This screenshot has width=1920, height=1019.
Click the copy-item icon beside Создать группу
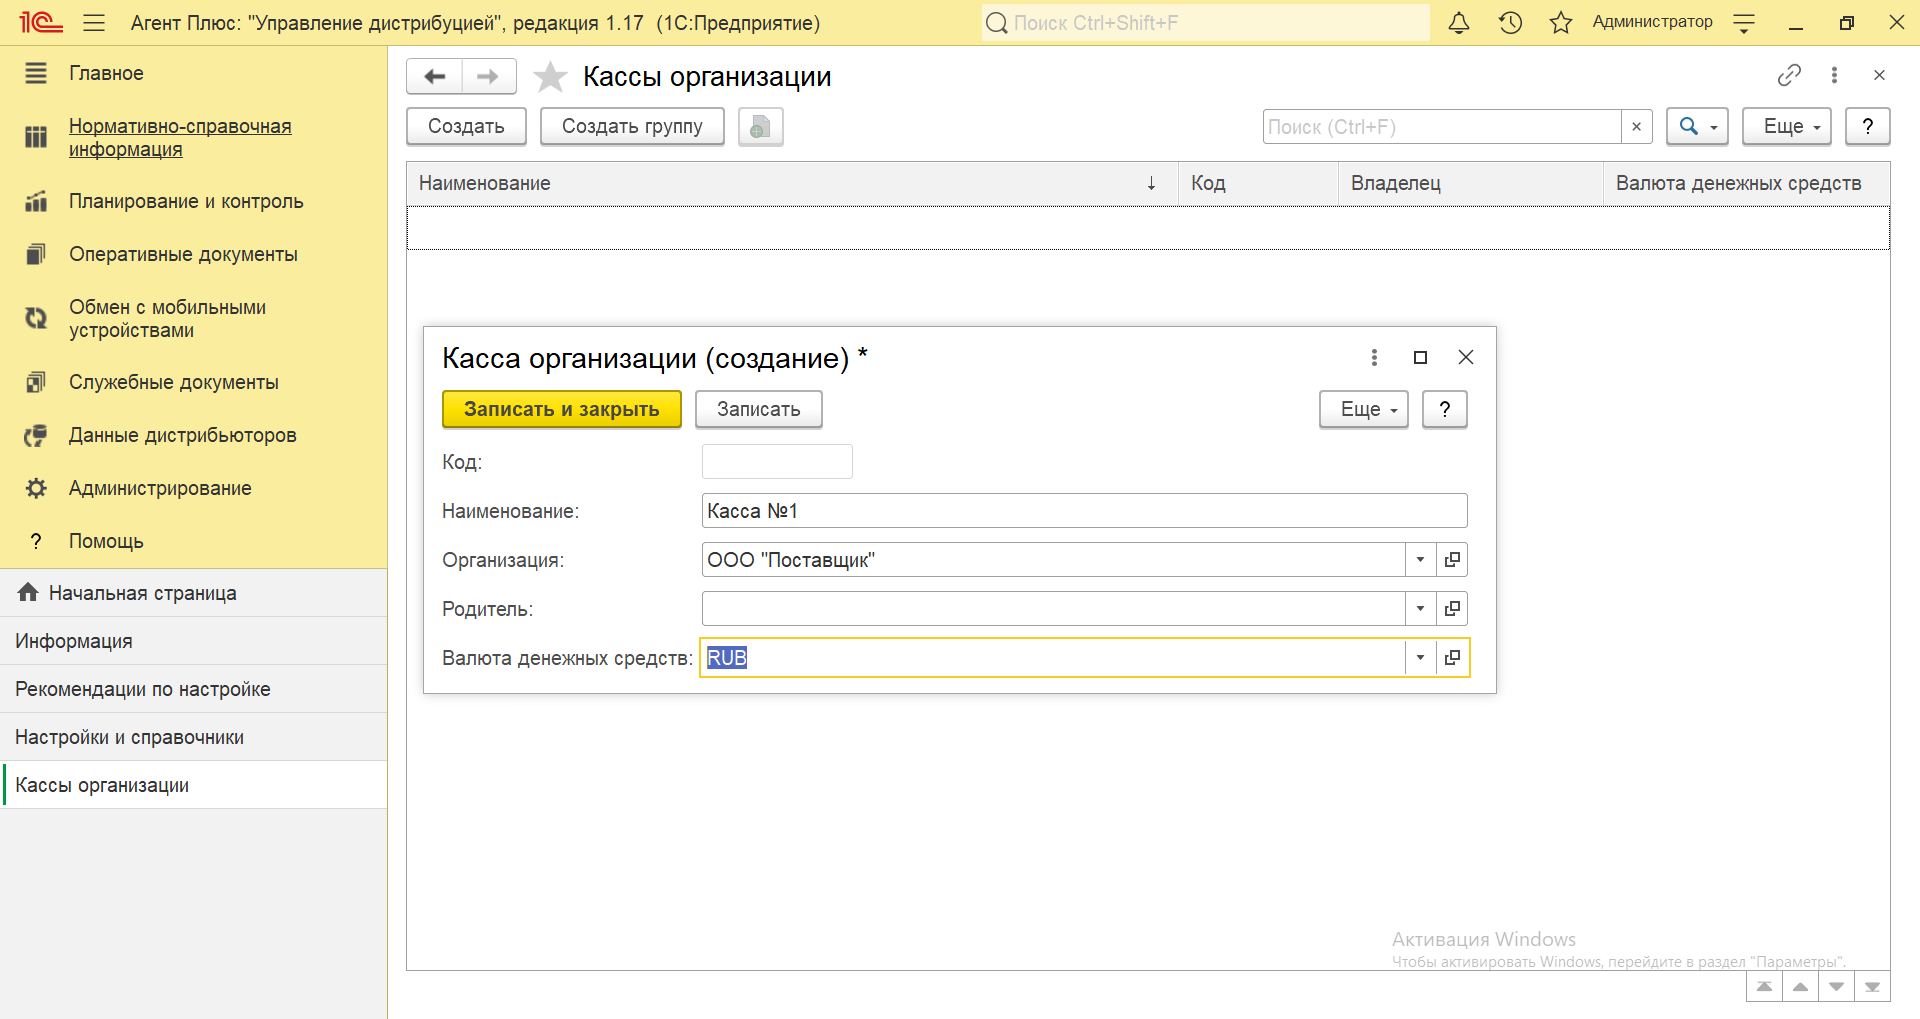pos(761,127)
